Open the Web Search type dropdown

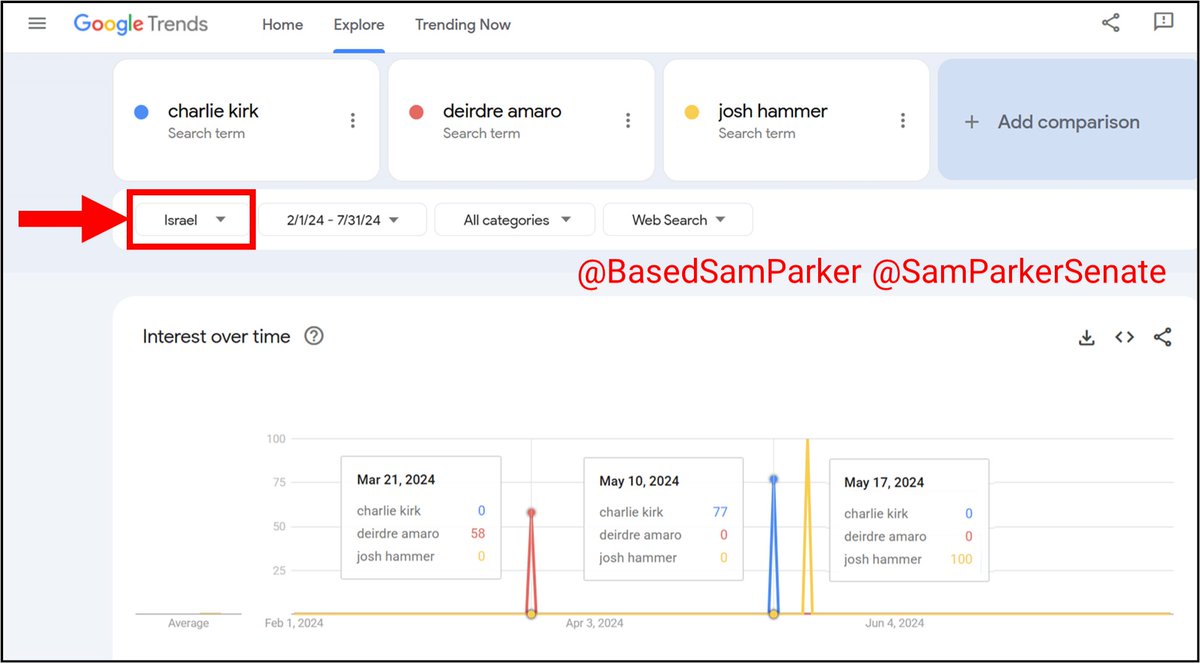click(x=678, y=220)
